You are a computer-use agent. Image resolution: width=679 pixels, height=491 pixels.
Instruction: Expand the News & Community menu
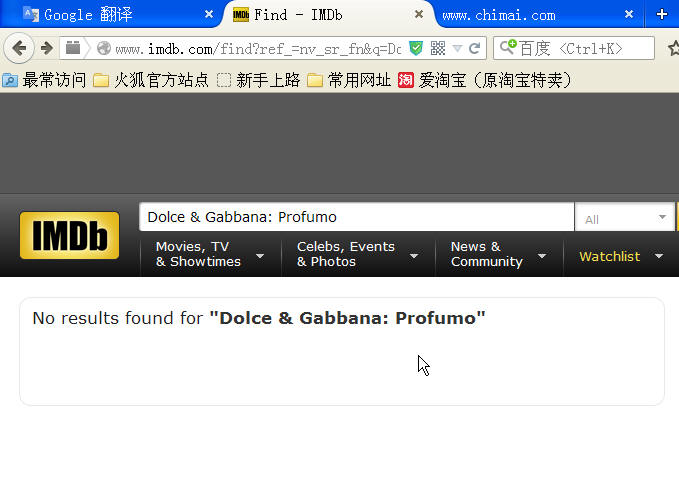point(498,254)
